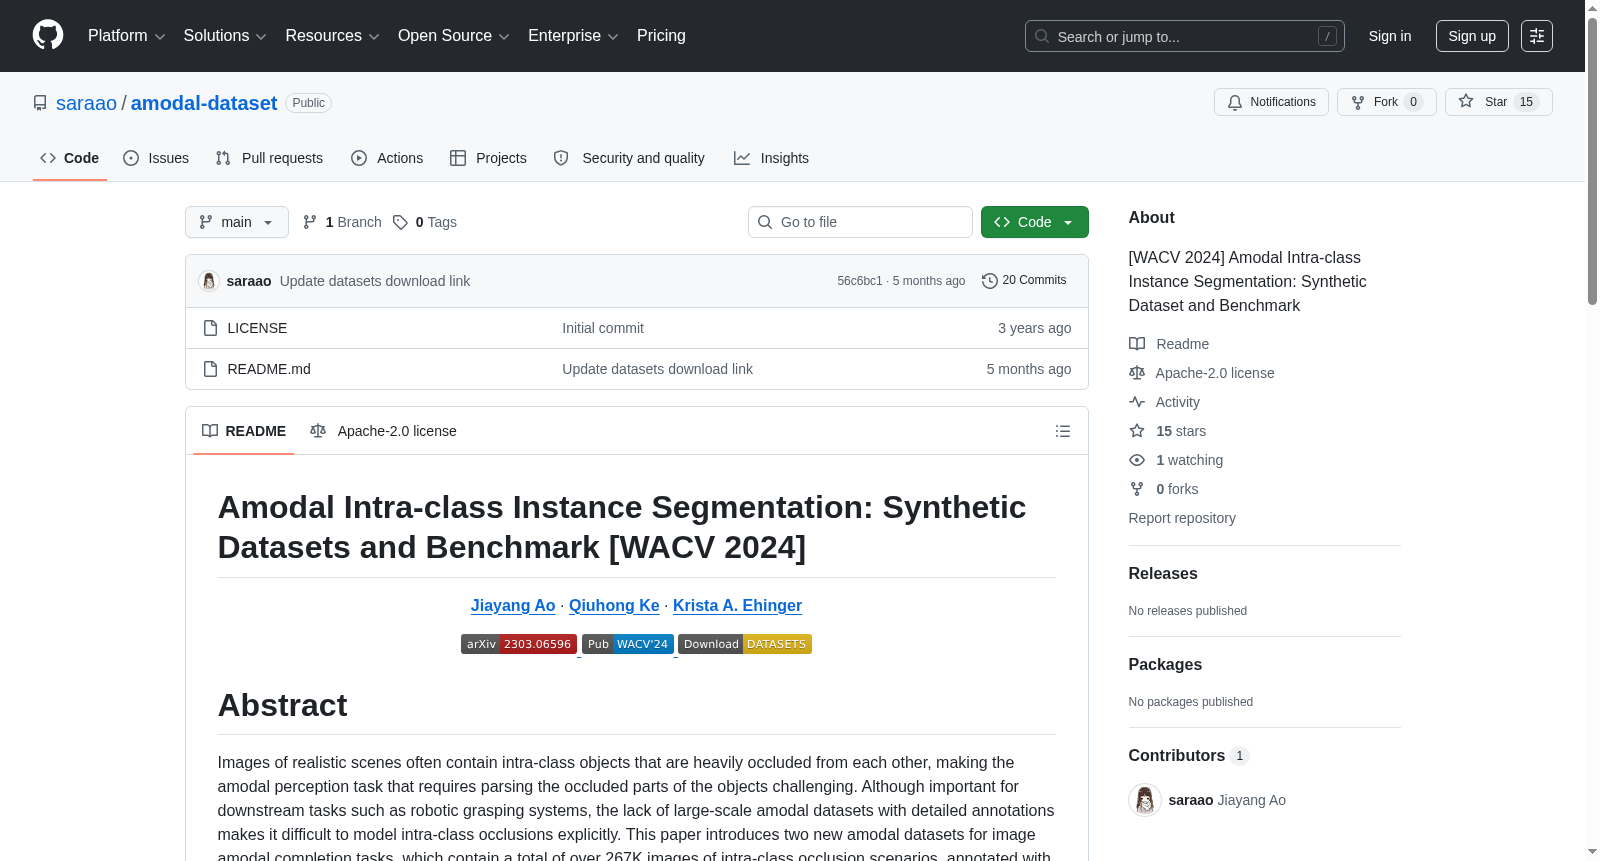Click the fork icon beside 0 forks
This screenshot has height=861, width=1600.
[x=1137, y=489]
